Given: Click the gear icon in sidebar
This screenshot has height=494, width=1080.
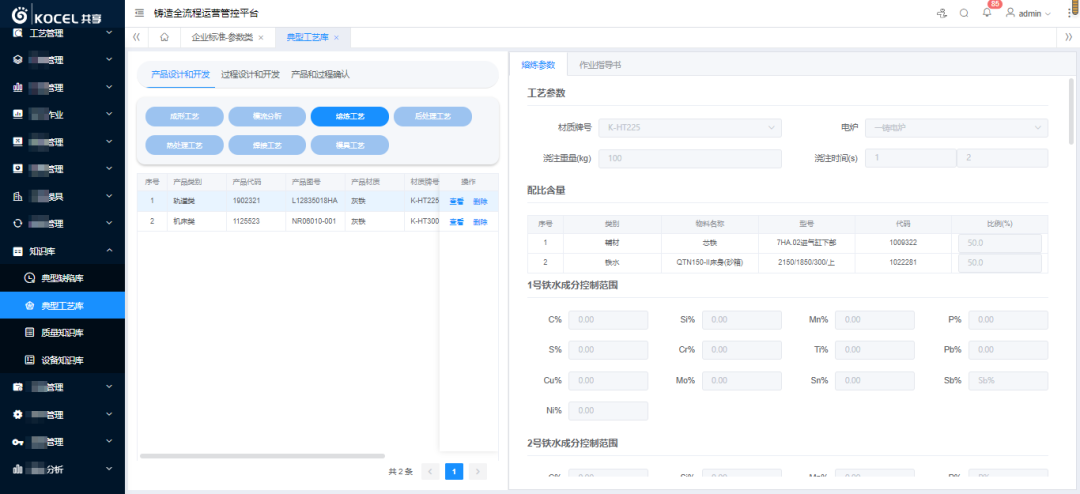Looking at the screenshot, I should click(x=18, y=415).
